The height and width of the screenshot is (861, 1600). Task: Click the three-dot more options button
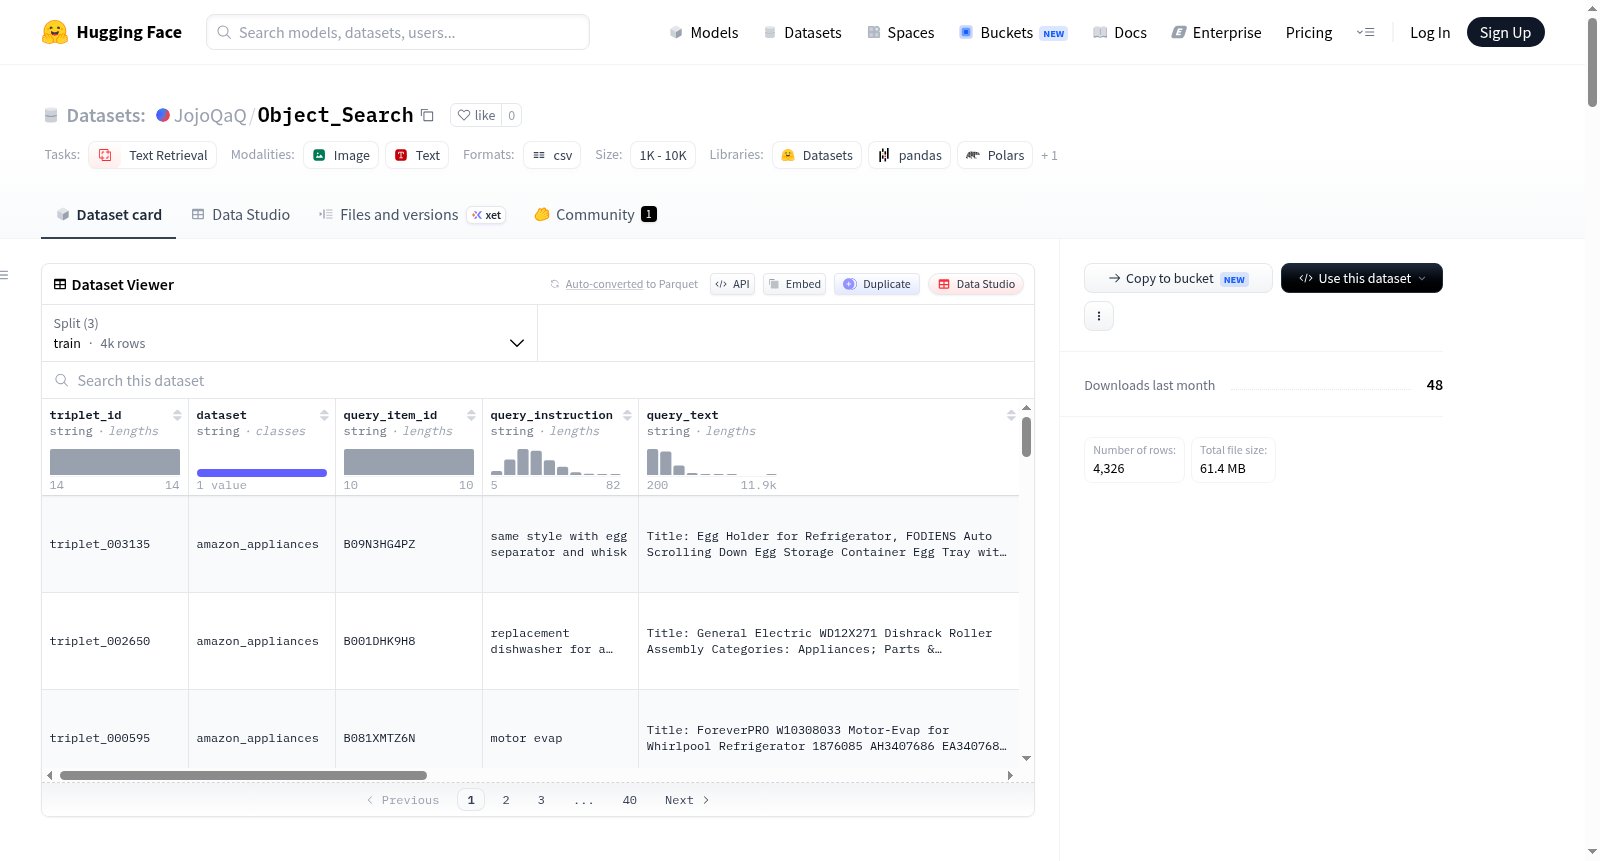pos(1099,316)
